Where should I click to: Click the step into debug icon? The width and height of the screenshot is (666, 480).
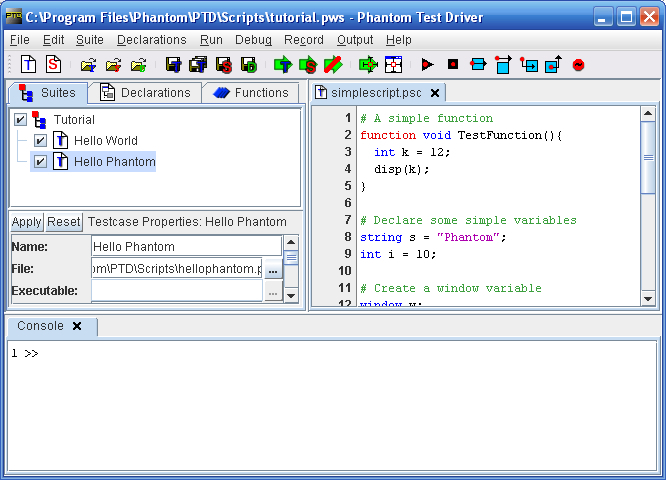tap(529, 65)
